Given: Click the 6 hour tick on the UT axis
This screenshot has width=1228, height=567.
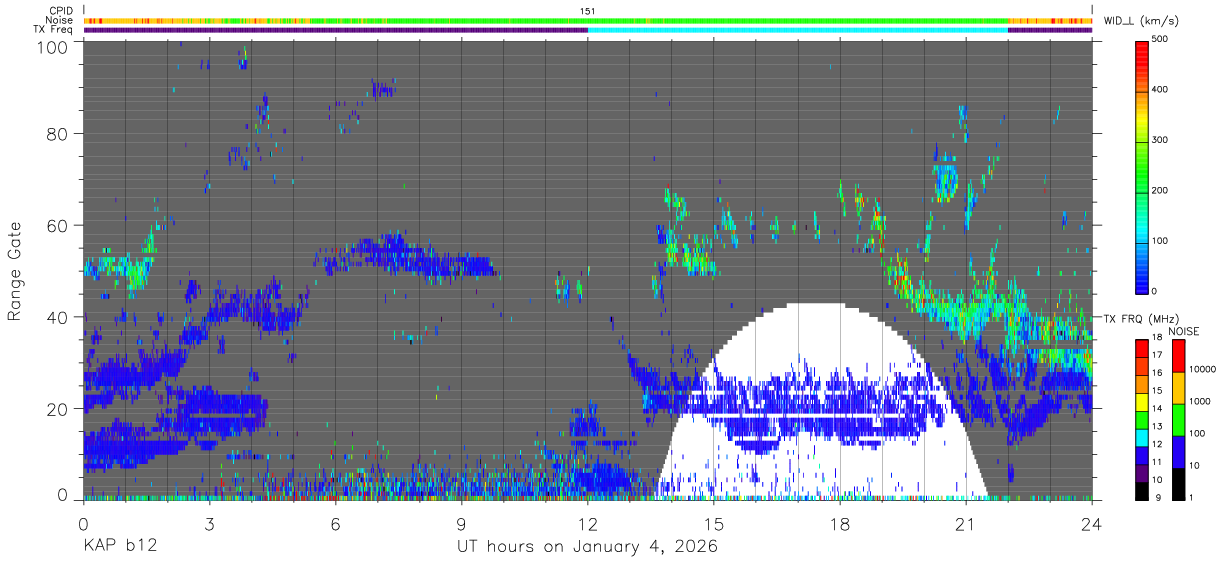Looking at the screenshot, I should [335, 524].
